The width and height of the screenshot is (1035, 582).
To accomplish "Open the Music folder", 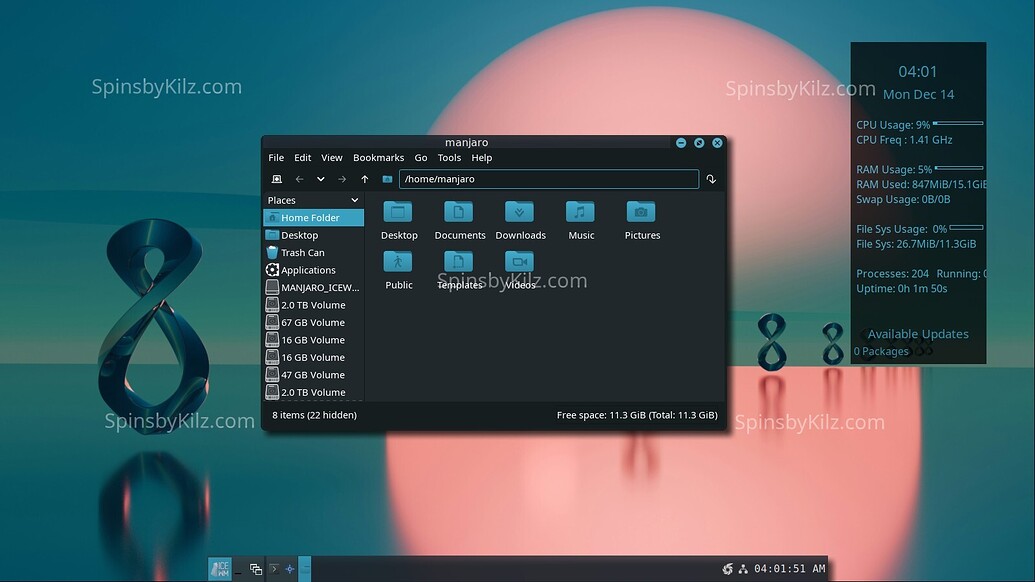I will tap(581, 212).
